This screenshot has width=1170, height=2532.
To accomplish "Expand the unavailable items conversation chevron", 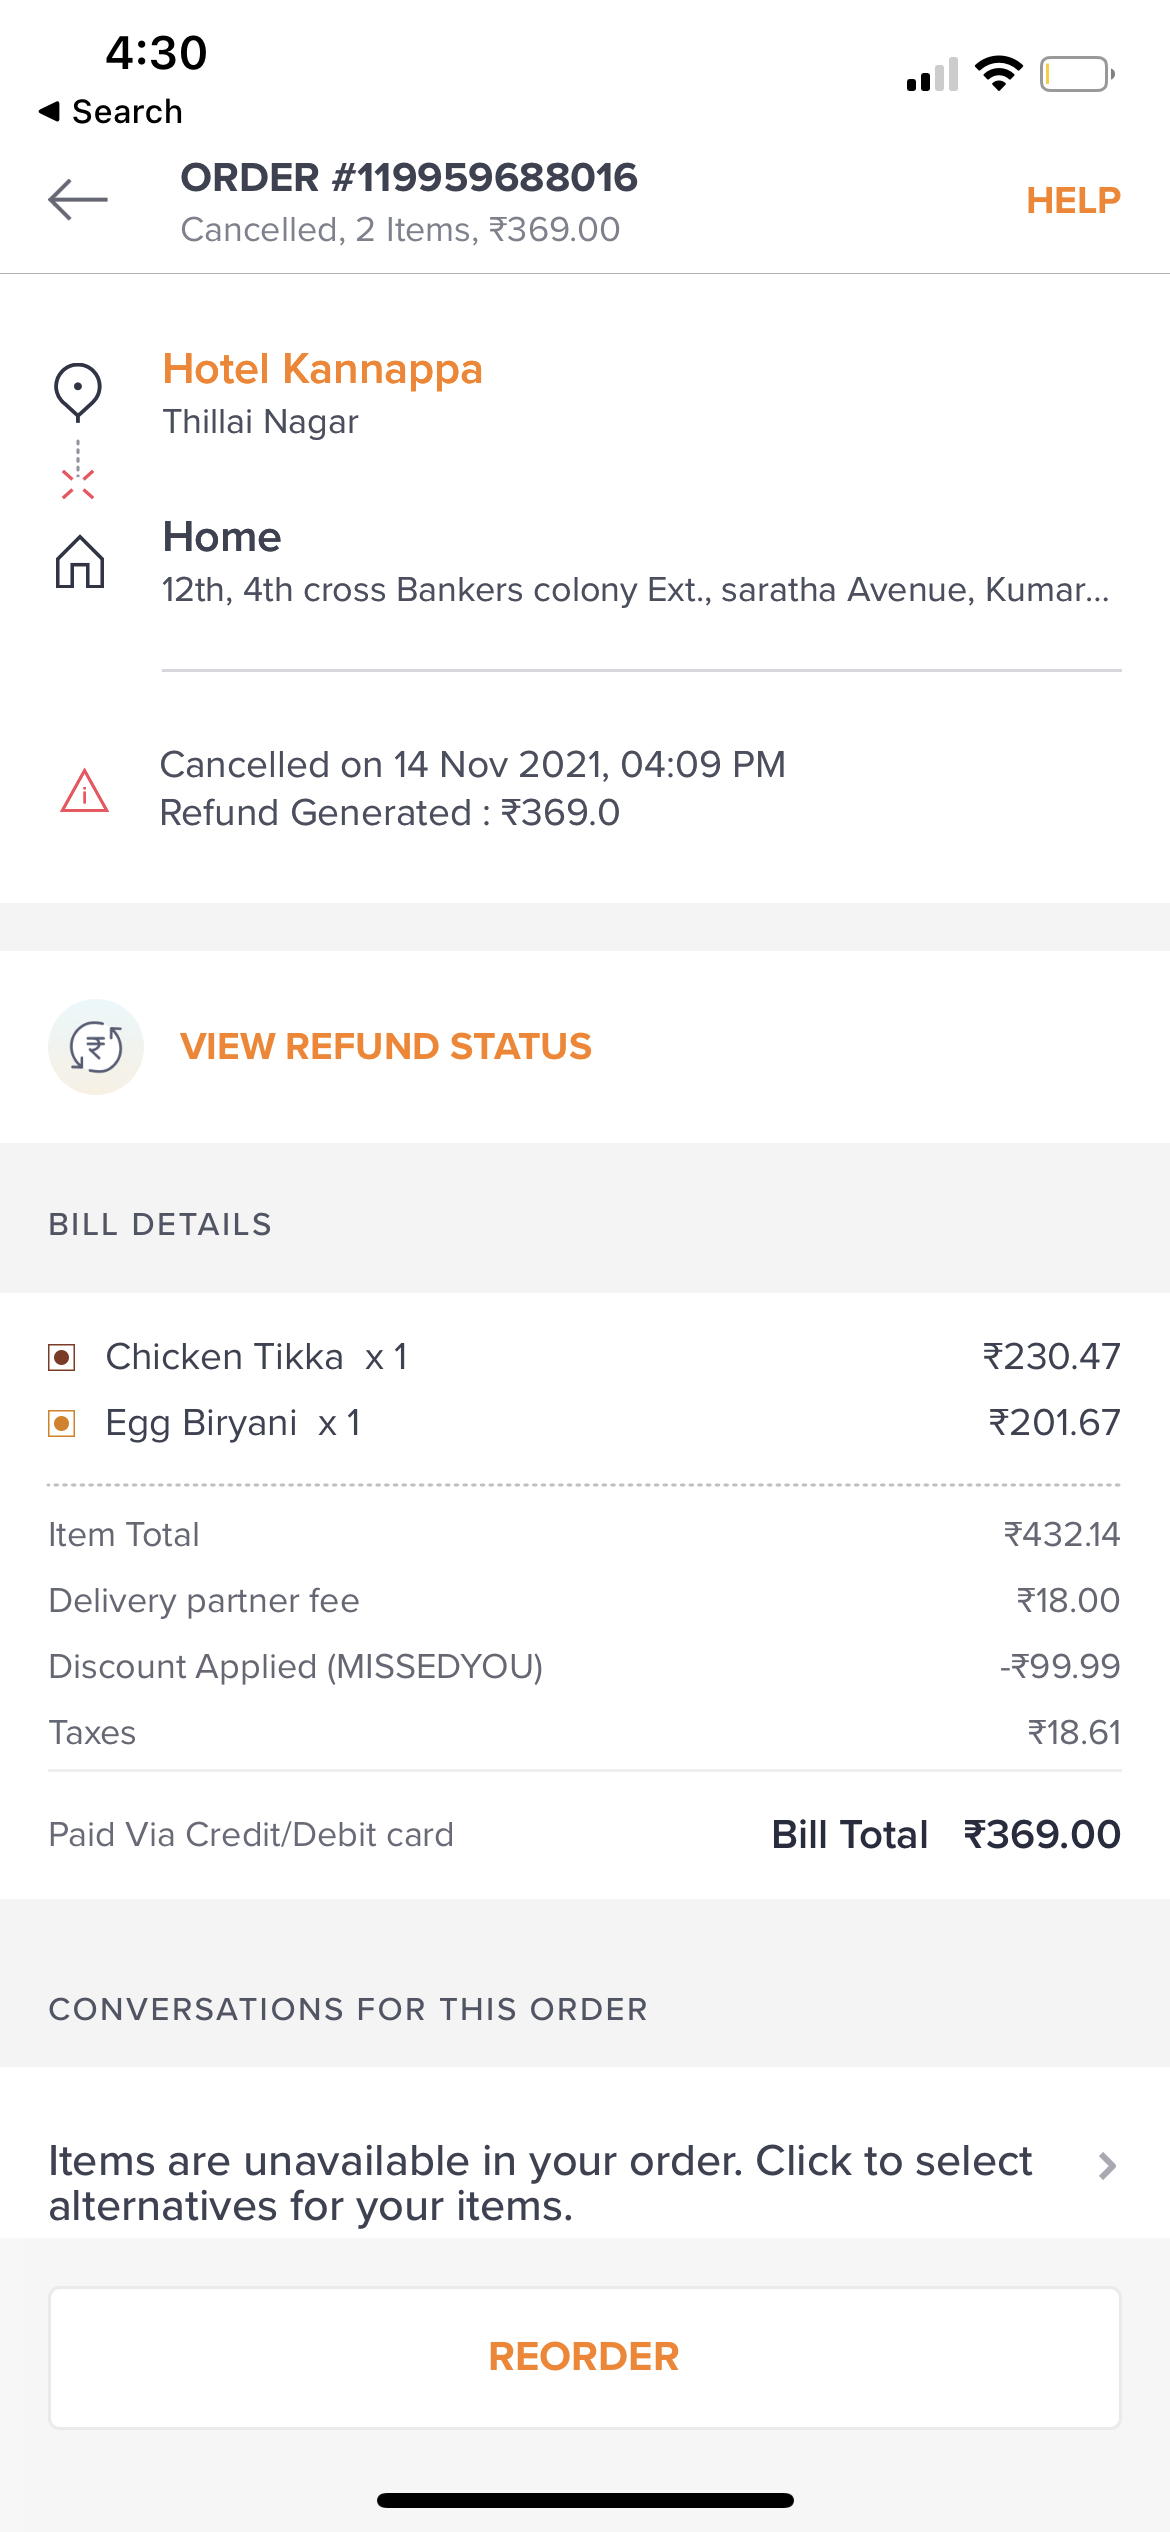I will click(1107, 2166).
